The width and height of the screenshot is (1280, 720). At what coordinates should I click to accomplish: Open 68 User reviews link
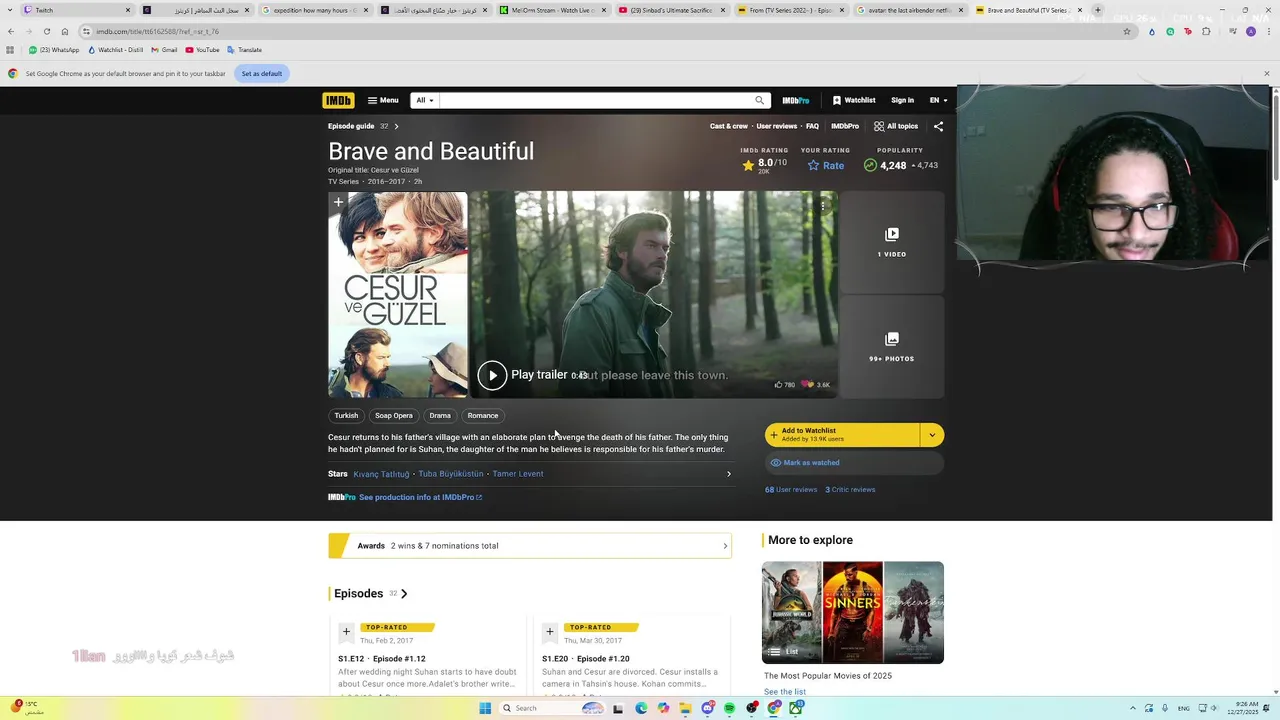pyautogui.click(x=791, y=490)
